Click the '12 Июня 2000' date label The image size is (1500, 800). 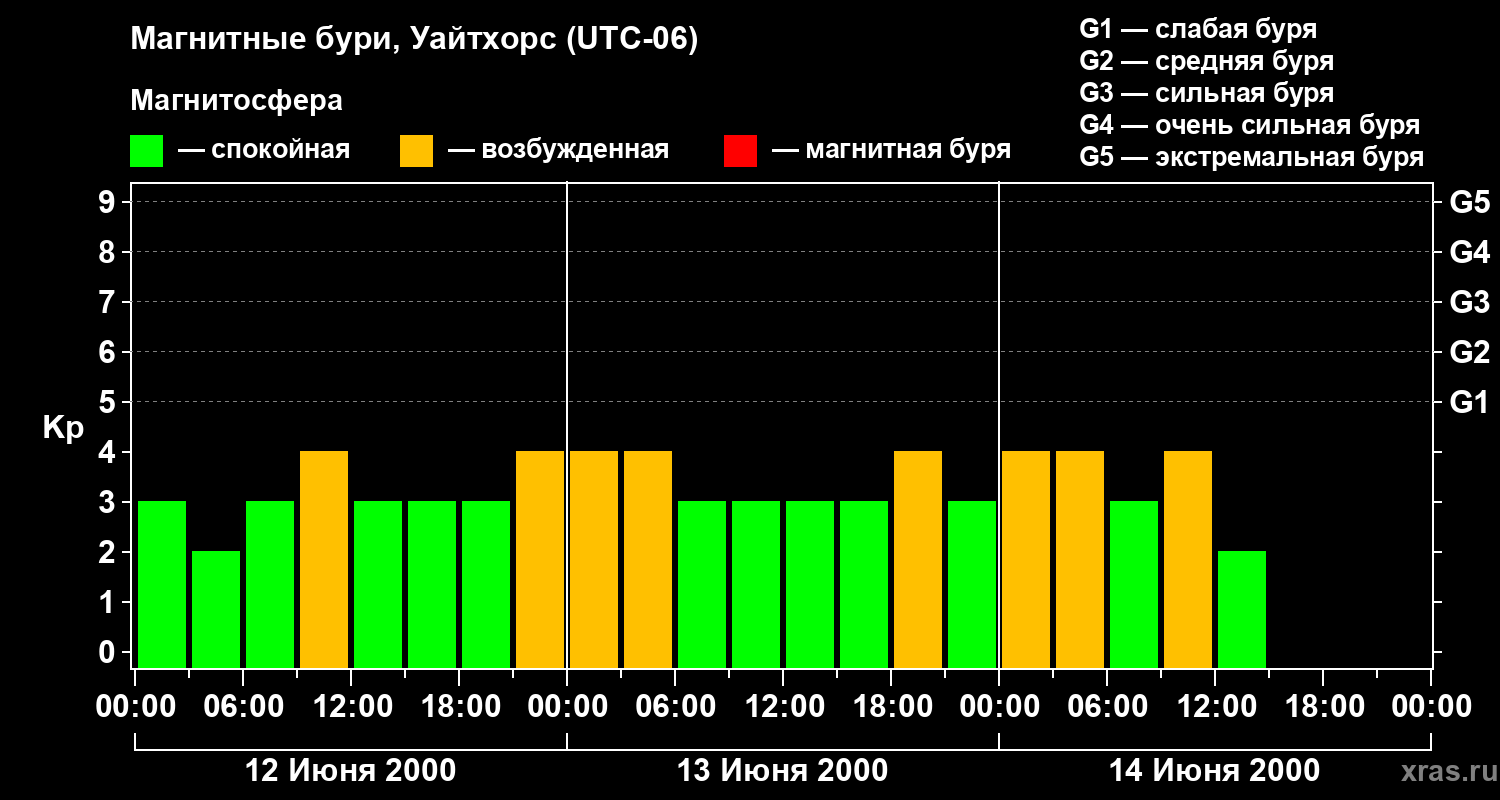(351, 771)
